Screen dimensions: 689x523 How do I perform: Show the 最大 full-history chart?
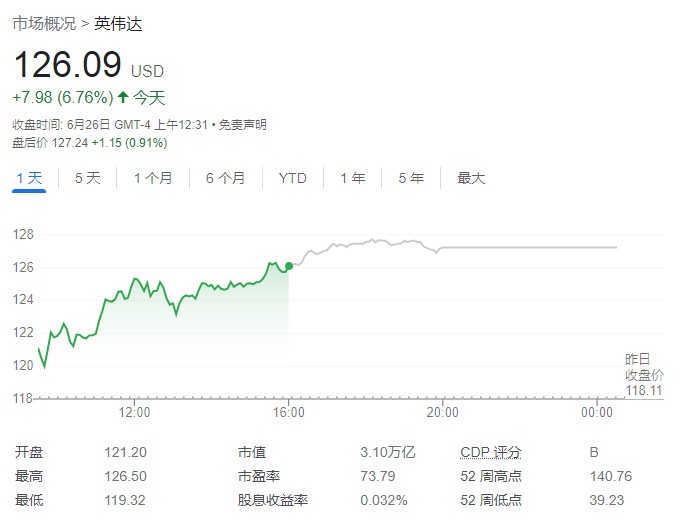pos(471,178)
